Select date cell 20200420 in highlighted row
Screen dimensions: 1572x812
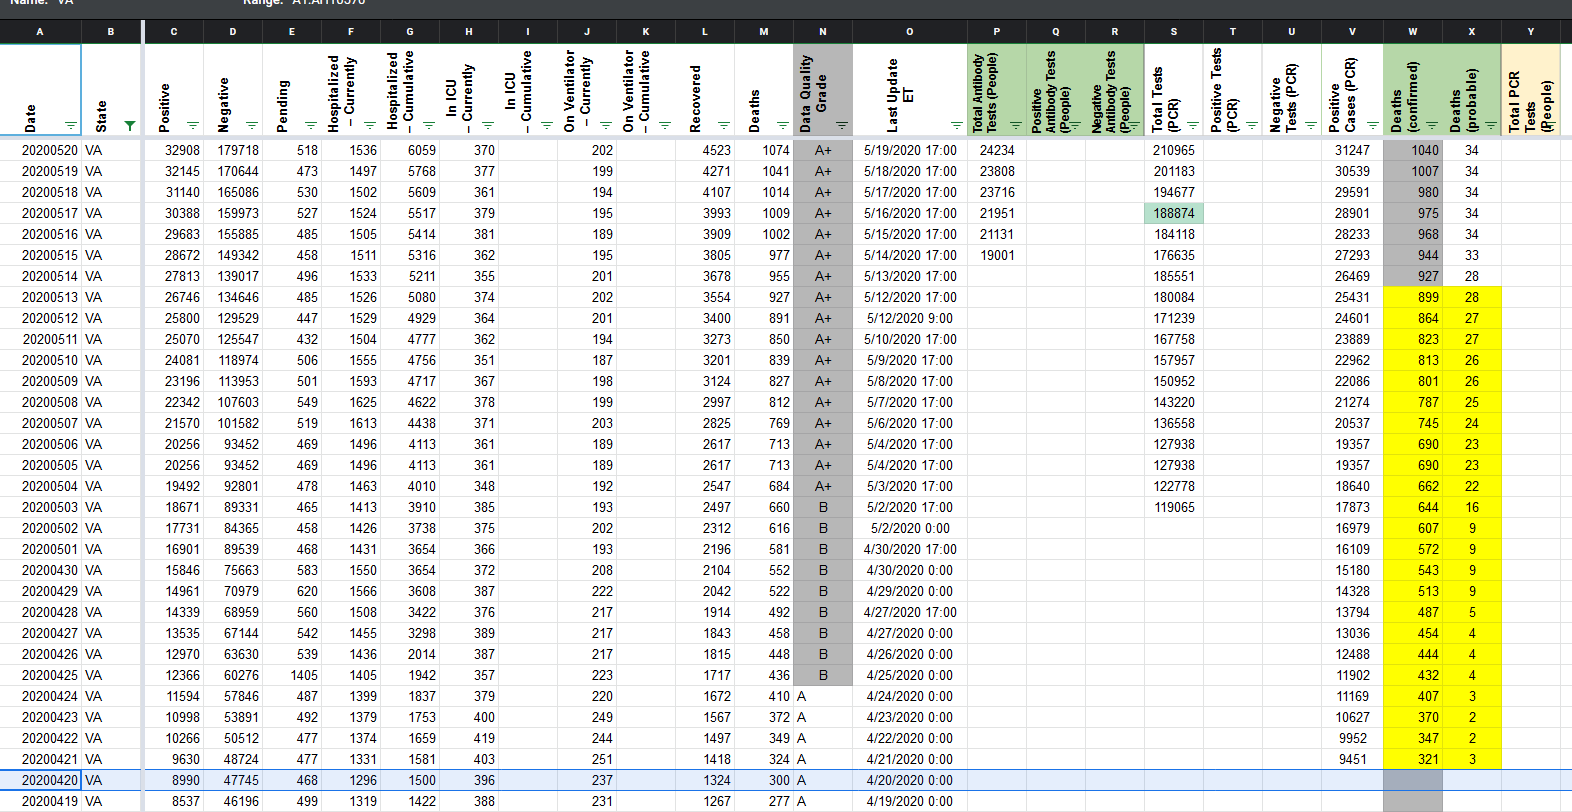coord(40,780)
